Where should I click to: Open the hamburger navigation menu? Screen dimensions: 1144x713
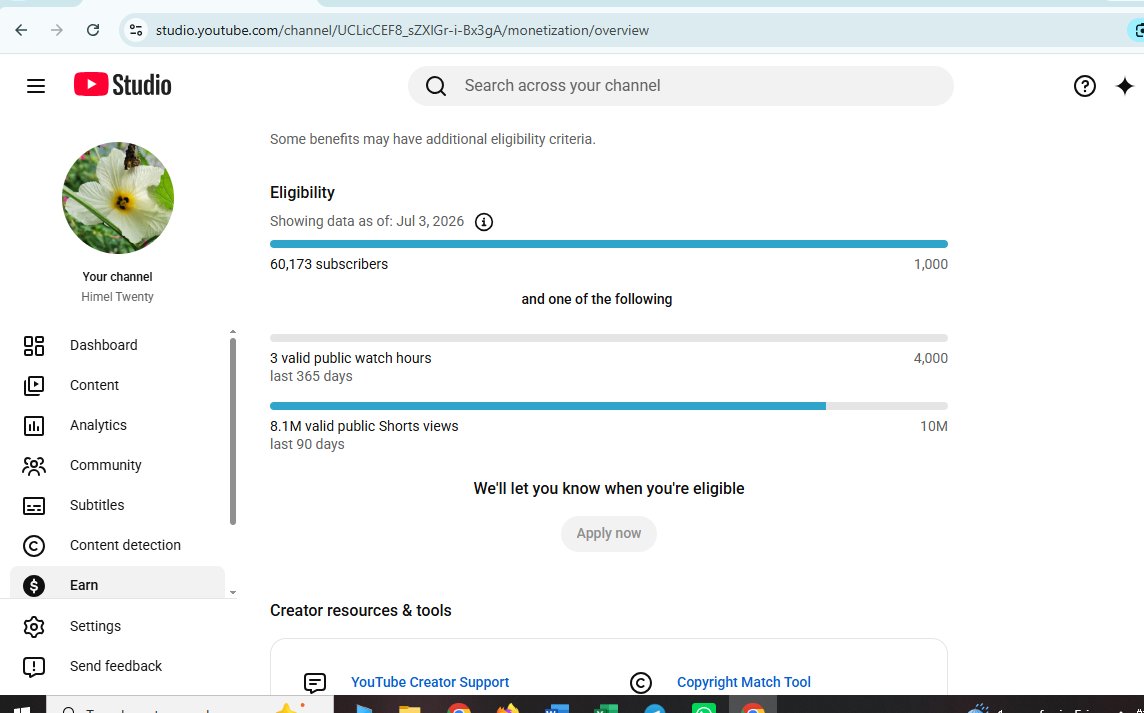click(x=36, y=86)
